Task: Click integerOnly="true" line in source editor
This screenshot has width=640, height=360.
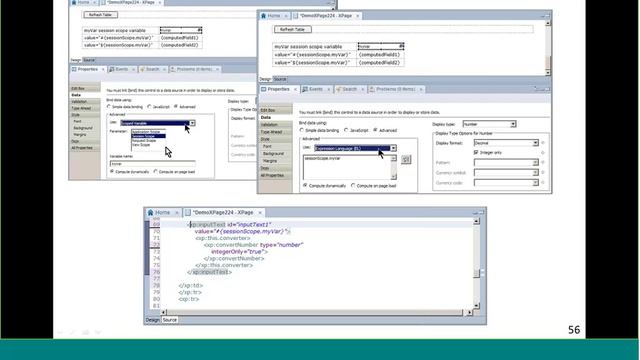Action: (x=240, y=252)
